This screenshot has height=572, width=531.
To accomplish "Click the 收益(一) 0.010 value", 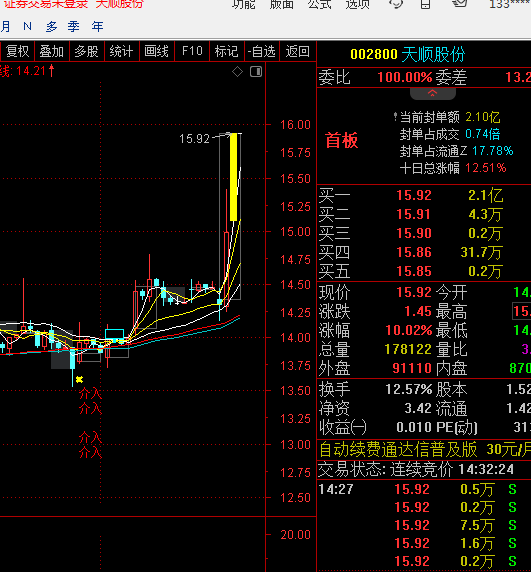I will pos(414,427).
